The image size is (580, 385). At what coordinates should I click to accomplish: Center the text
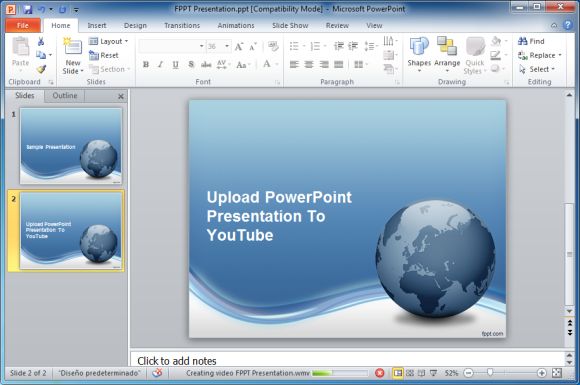[x=309, y=65]
